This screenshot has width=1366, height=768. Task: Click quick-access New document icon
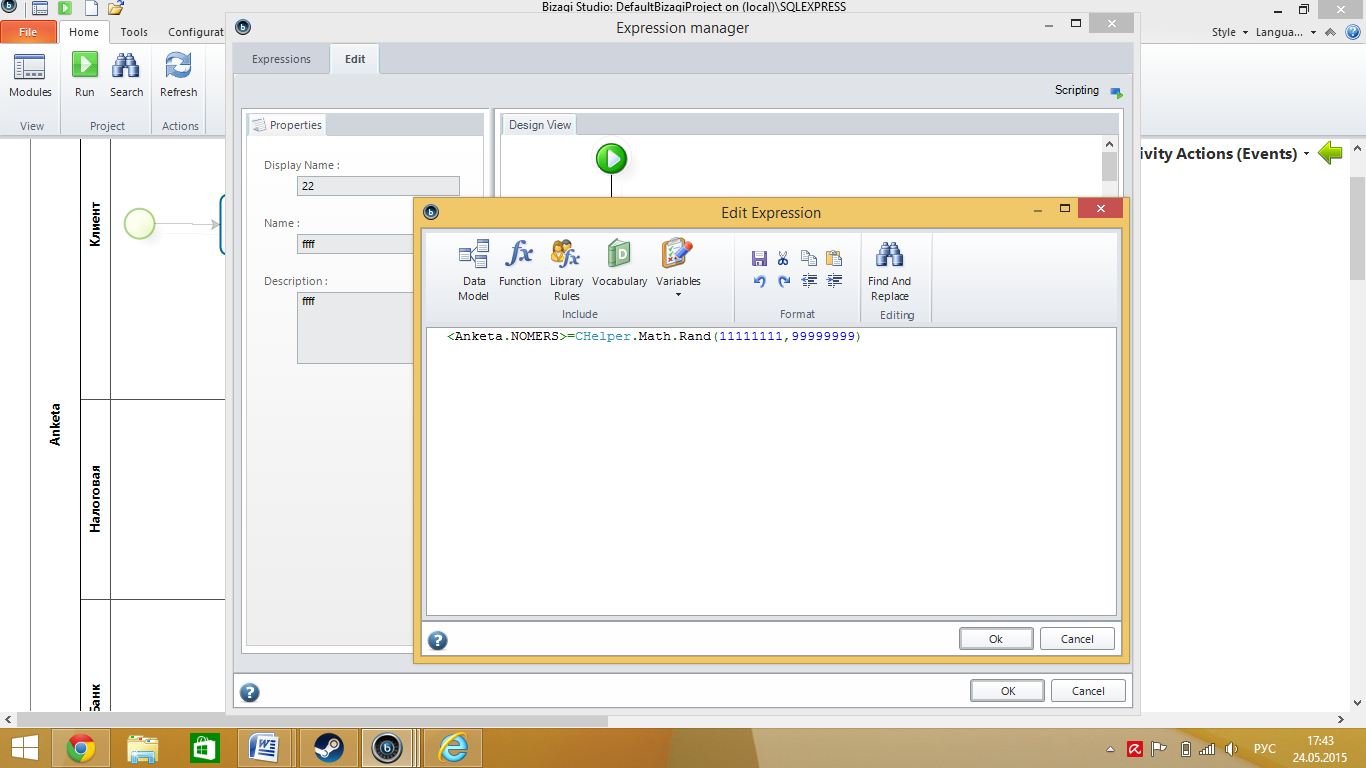pos(90,9)
